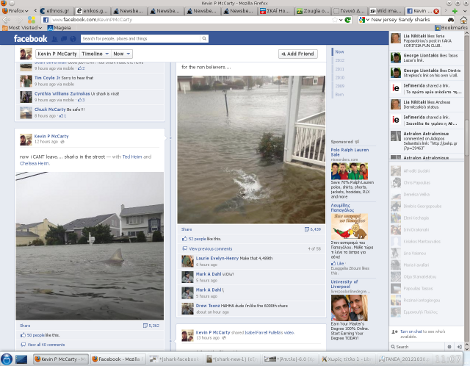Open the Firefox application menu dropdown
Viewport: 470px width, 366px height.
(15, 11)
